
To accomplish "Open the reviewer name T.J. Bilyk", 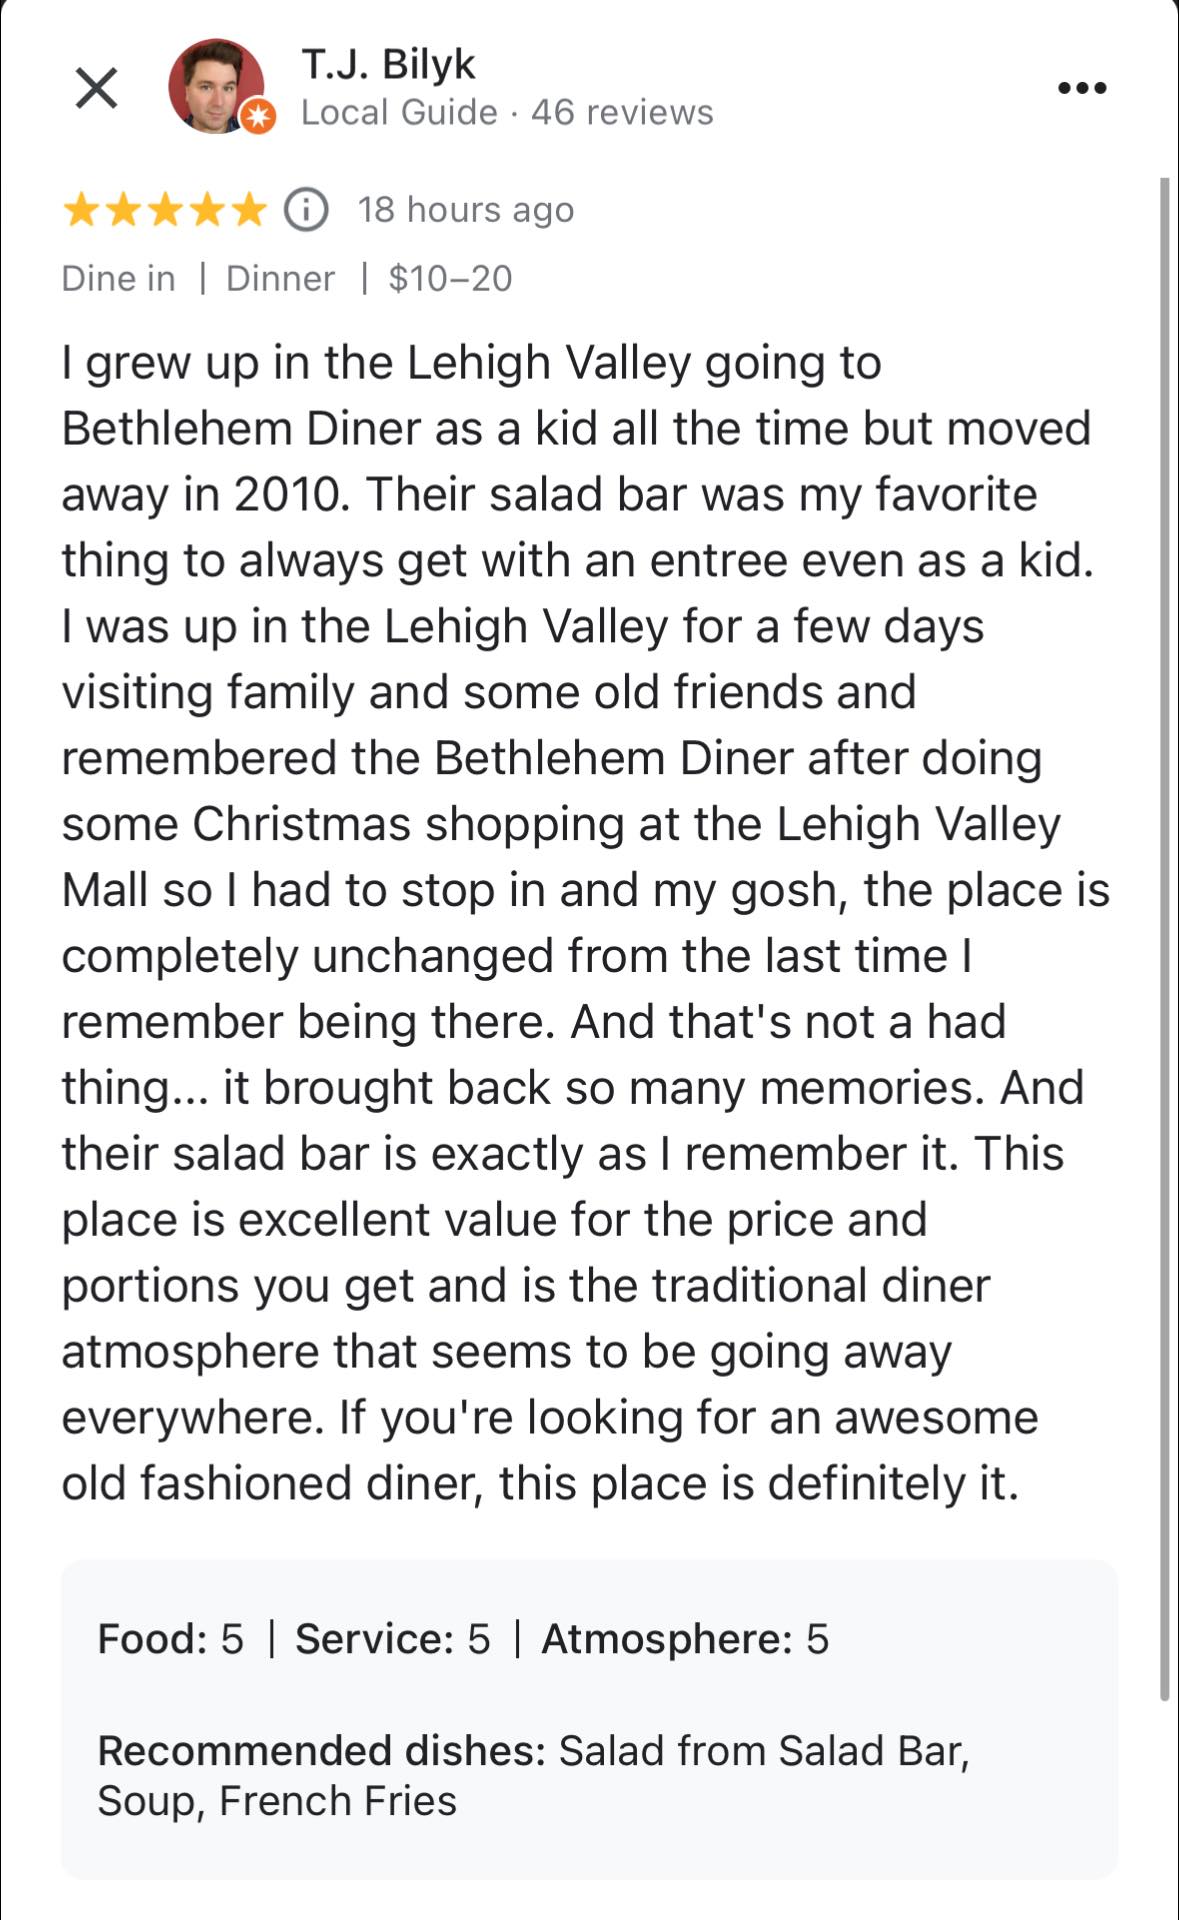I will pyautogui.click(x=388, y=64).
